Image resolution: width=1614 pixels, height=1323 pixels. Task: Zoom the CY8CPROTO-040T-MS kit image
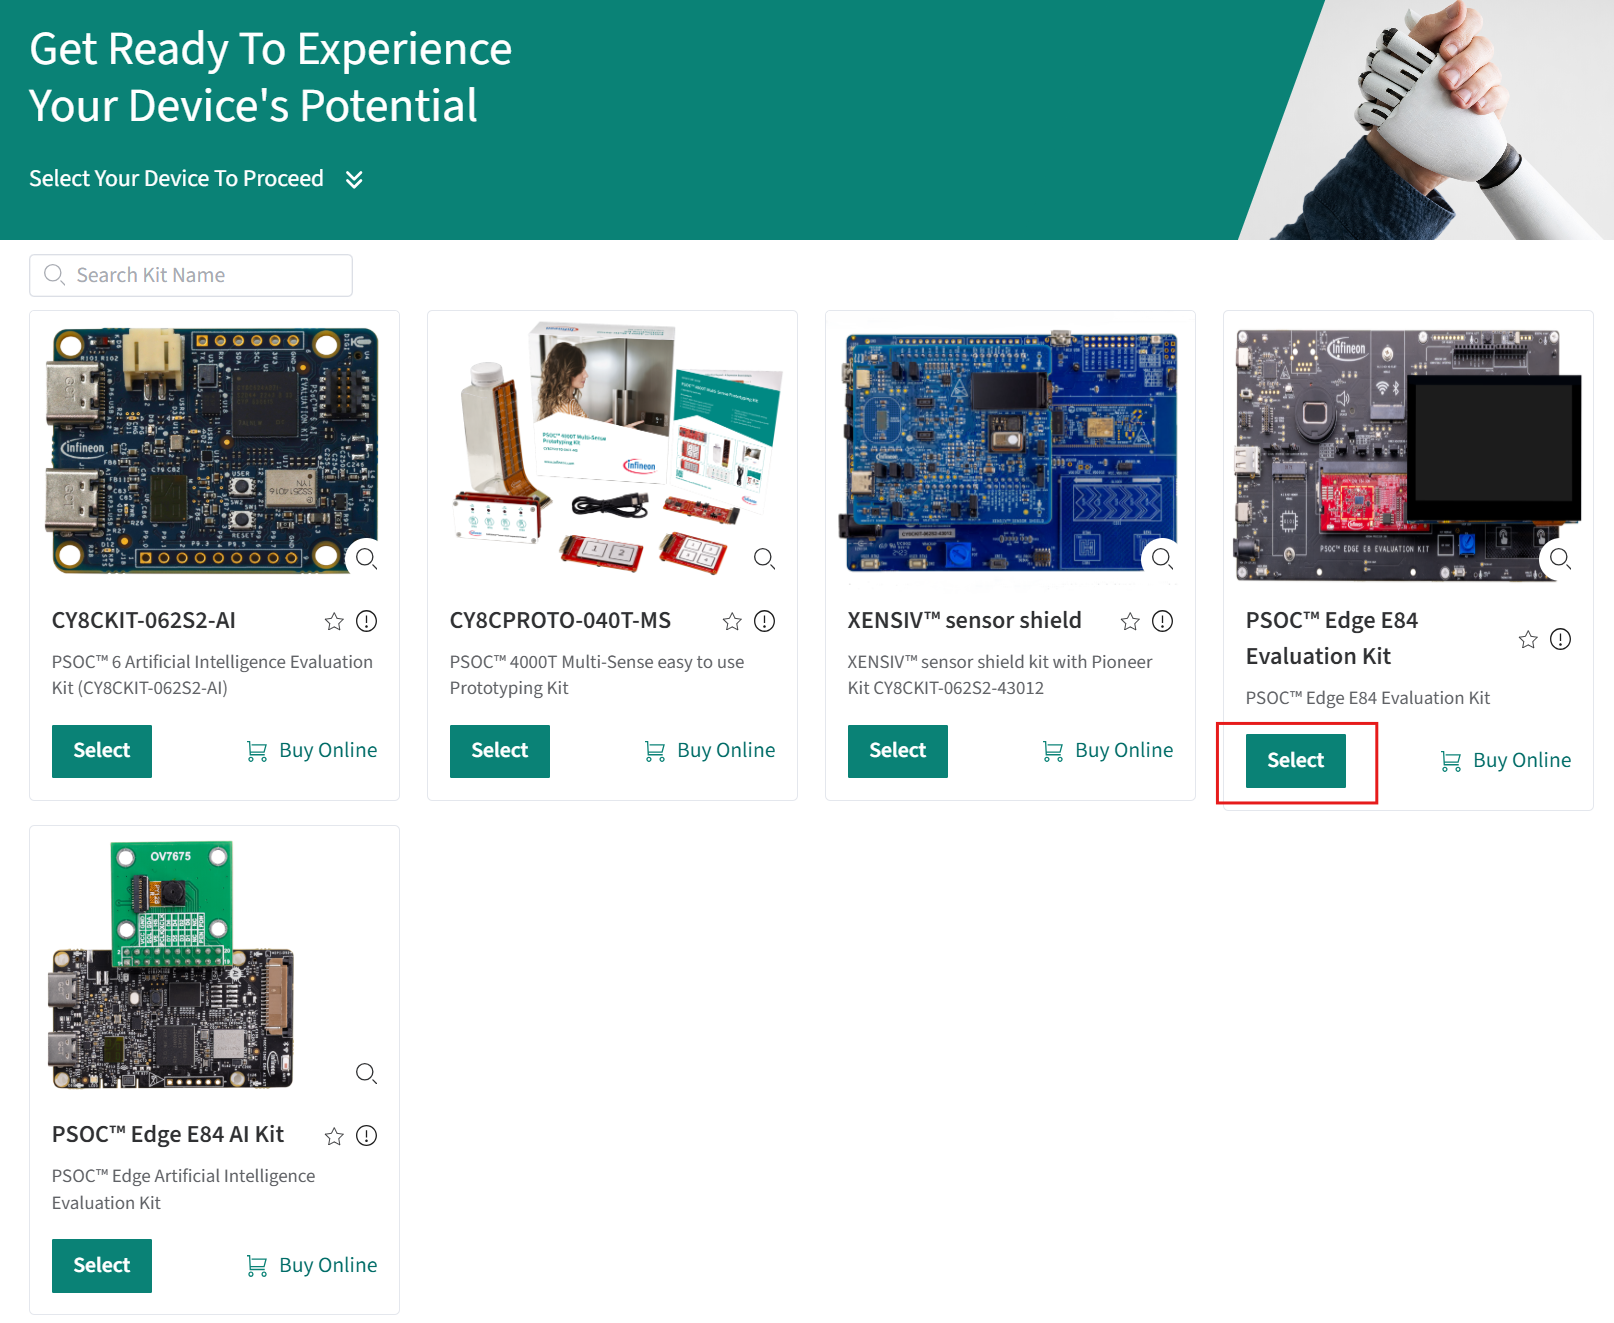(765, 558)
